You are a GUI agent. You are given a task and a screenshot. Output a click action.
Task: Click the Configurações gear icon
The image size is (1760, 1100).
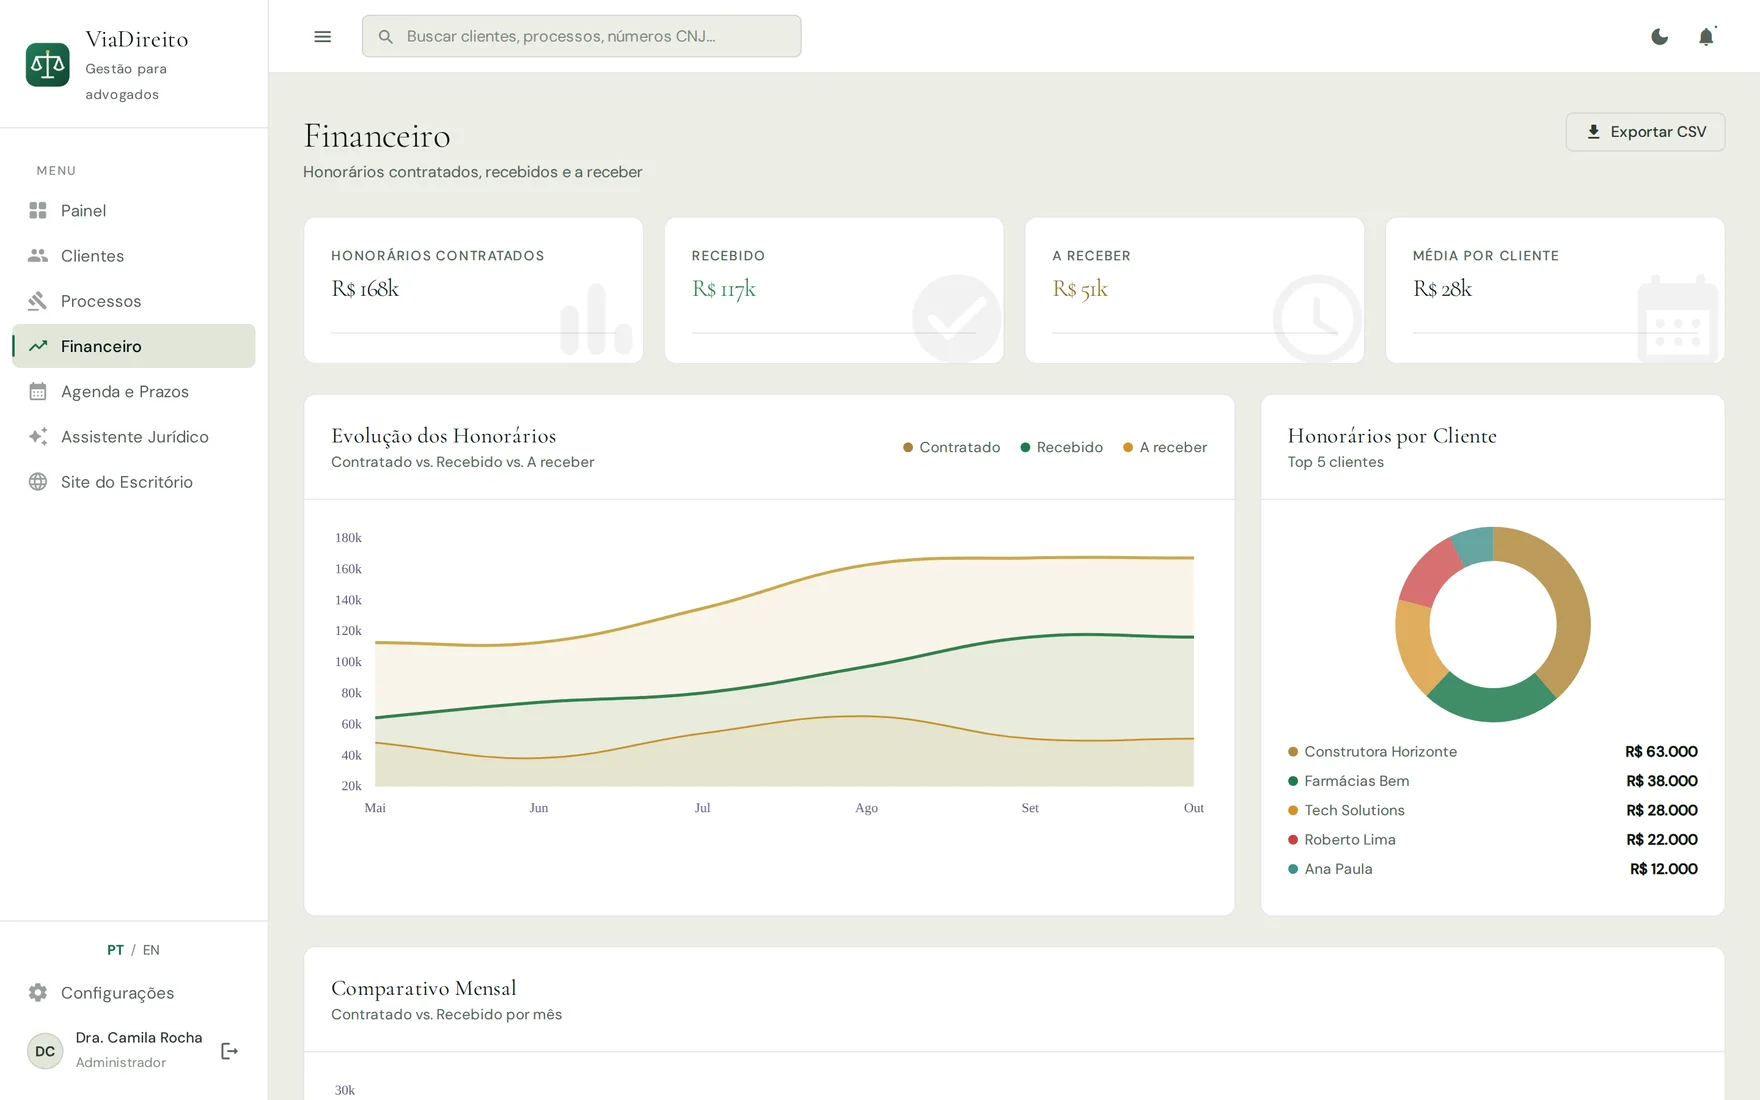[x=38, y=993]
